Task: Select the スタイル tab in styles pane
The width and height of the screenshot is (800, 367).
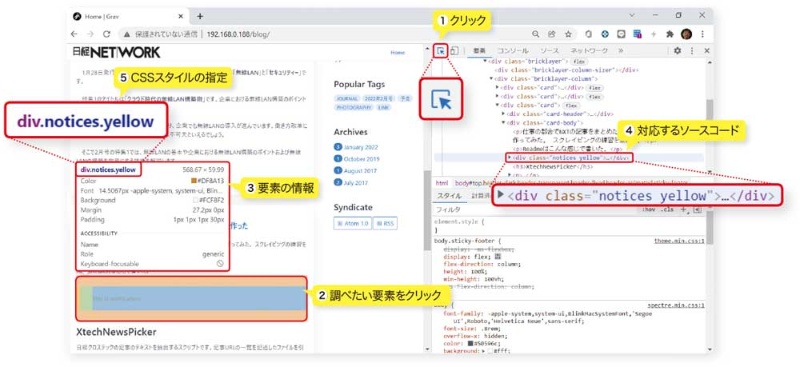Action: 449,195
